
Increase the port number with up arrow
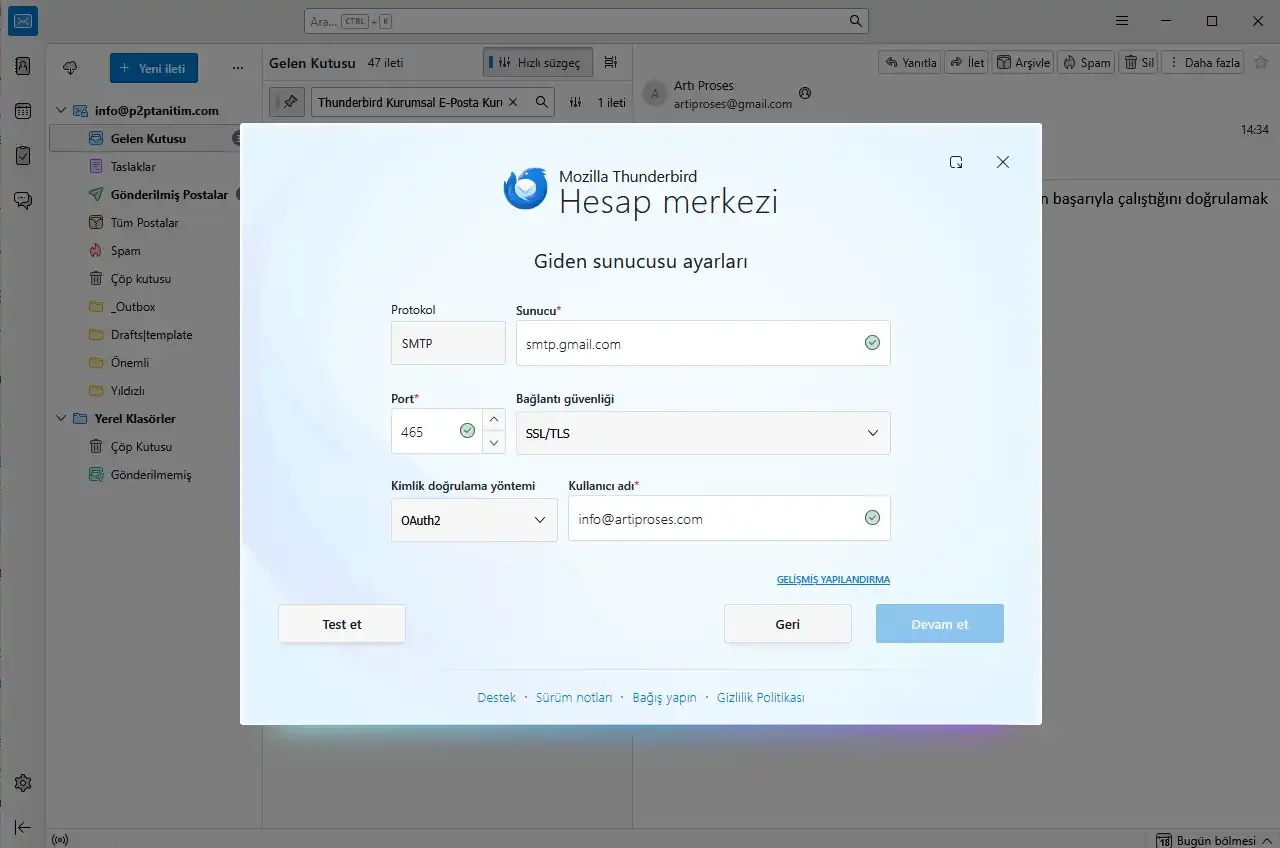point(494,420)
